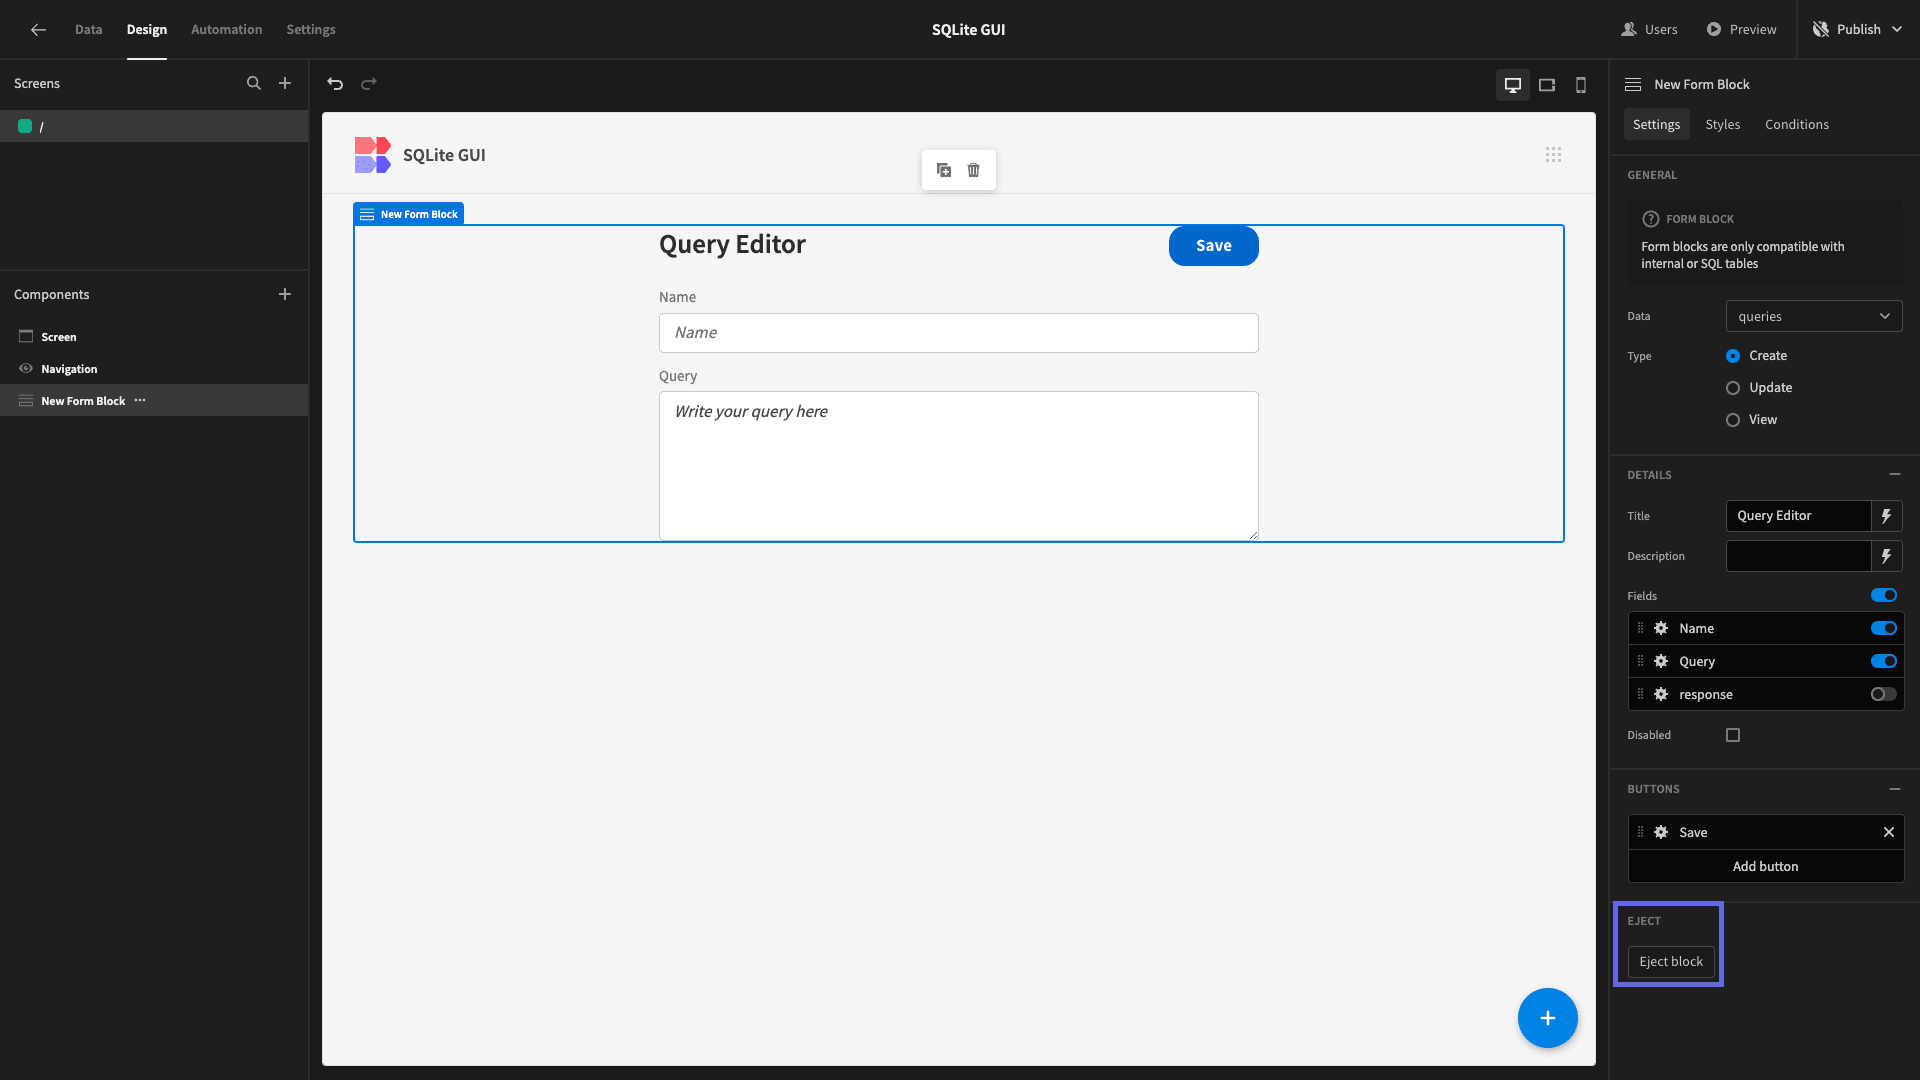
Task: Open Save button settings gear
Action: point(1661,832)
